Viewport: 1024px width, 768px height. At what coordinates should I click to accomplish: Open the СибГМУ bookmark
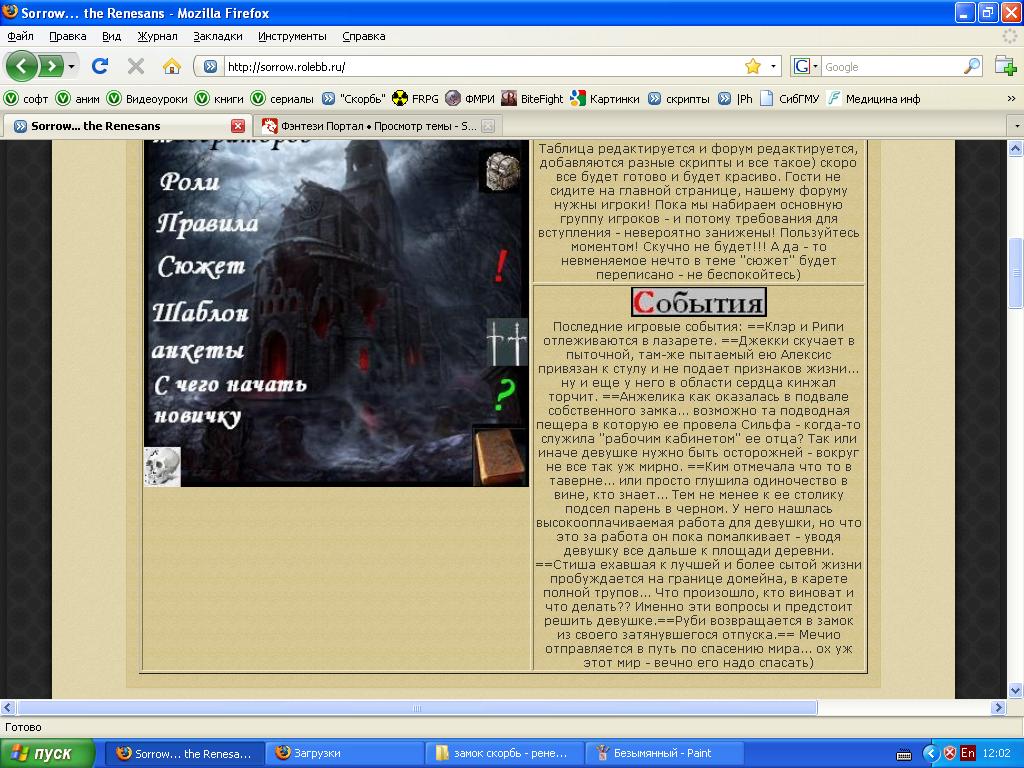pos(790,99)
